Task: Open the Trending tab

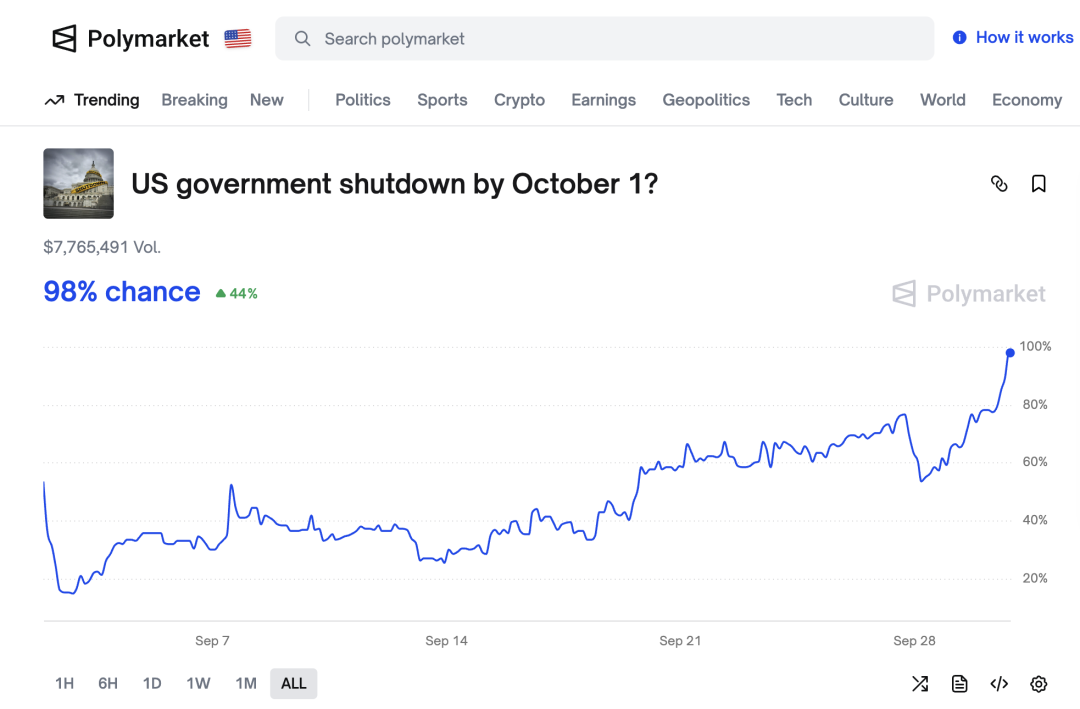Action: click(93, 100)
